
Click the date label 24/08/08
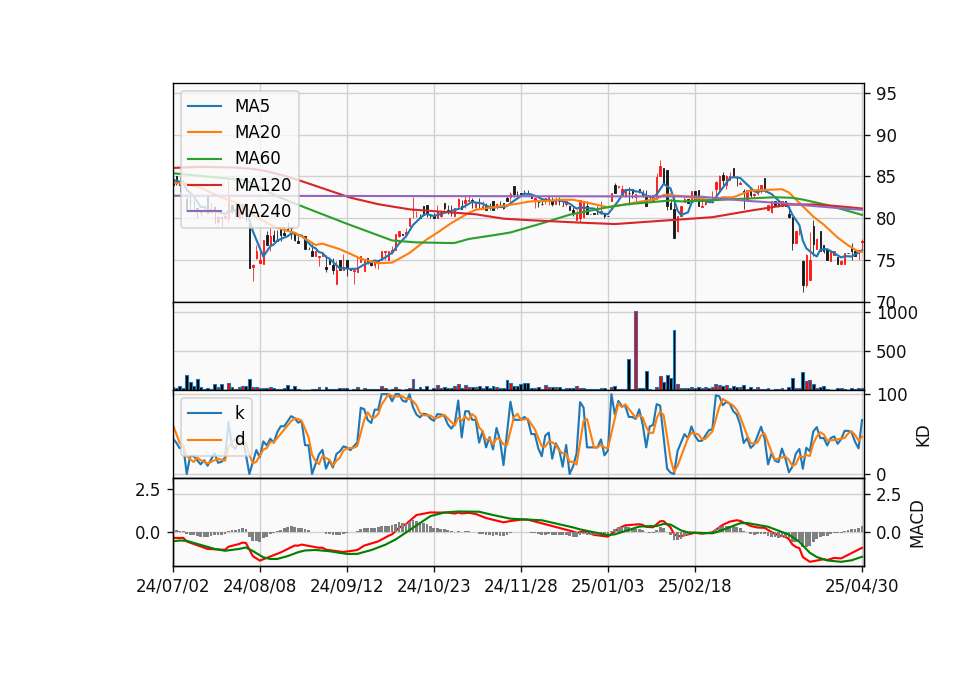tap(260, 586)
